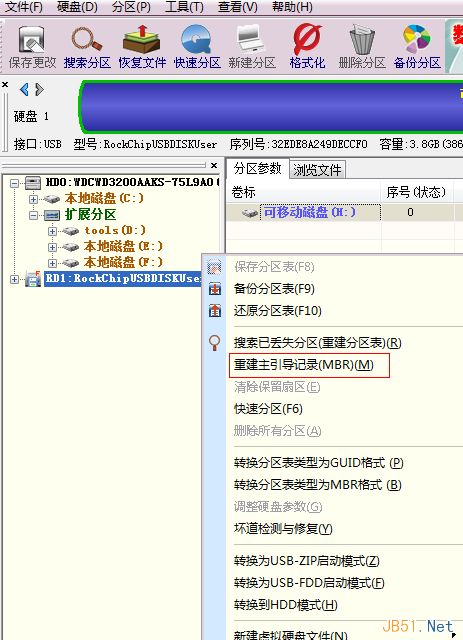
Task: Select 重建主引导记录(MBR) menu entry
Action: (304, 364)
